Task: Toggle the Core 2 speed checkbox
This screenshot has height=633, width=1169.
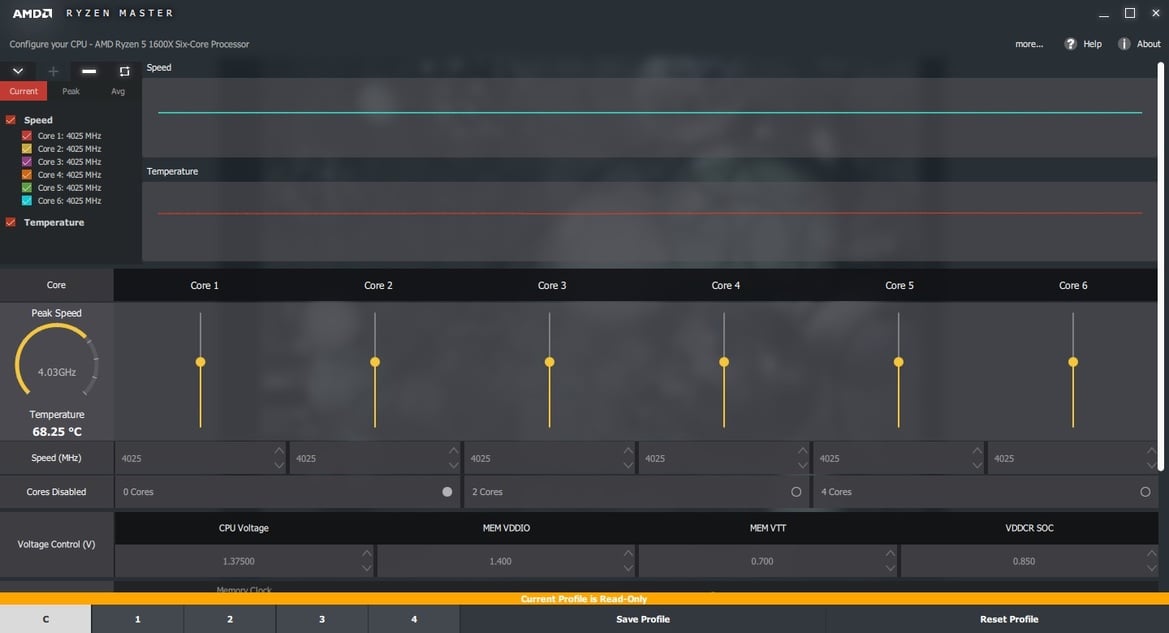Action: pyautogui.click(x=27, y=148)
